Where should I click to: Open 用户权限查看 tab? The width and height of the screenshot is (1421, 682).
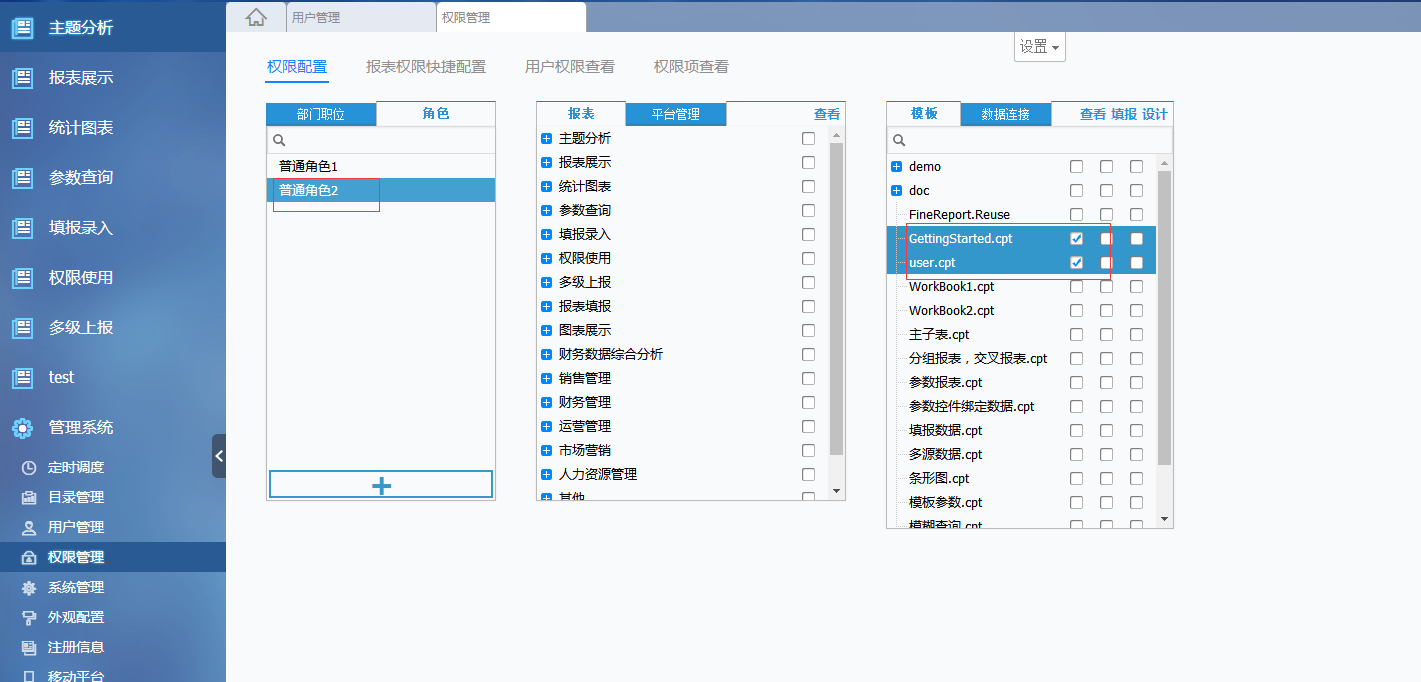point(570,67)
